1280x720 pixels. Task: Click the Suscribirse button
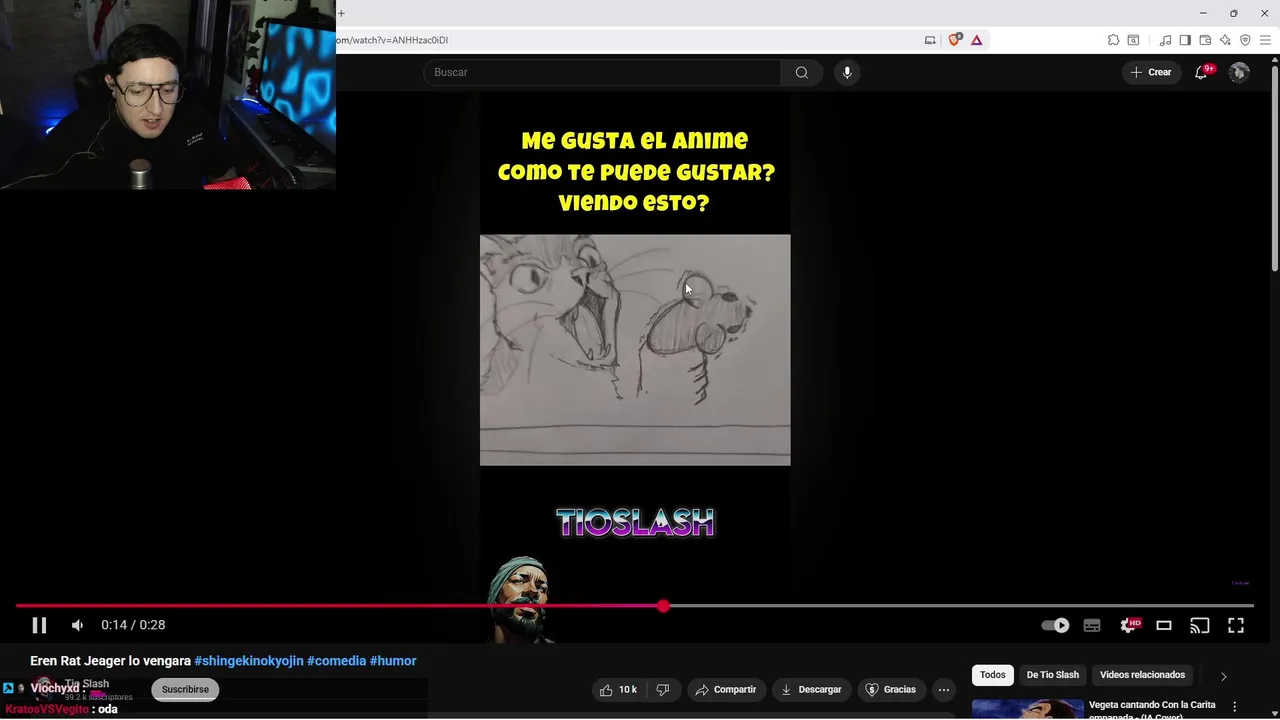(x=185, y=689)
